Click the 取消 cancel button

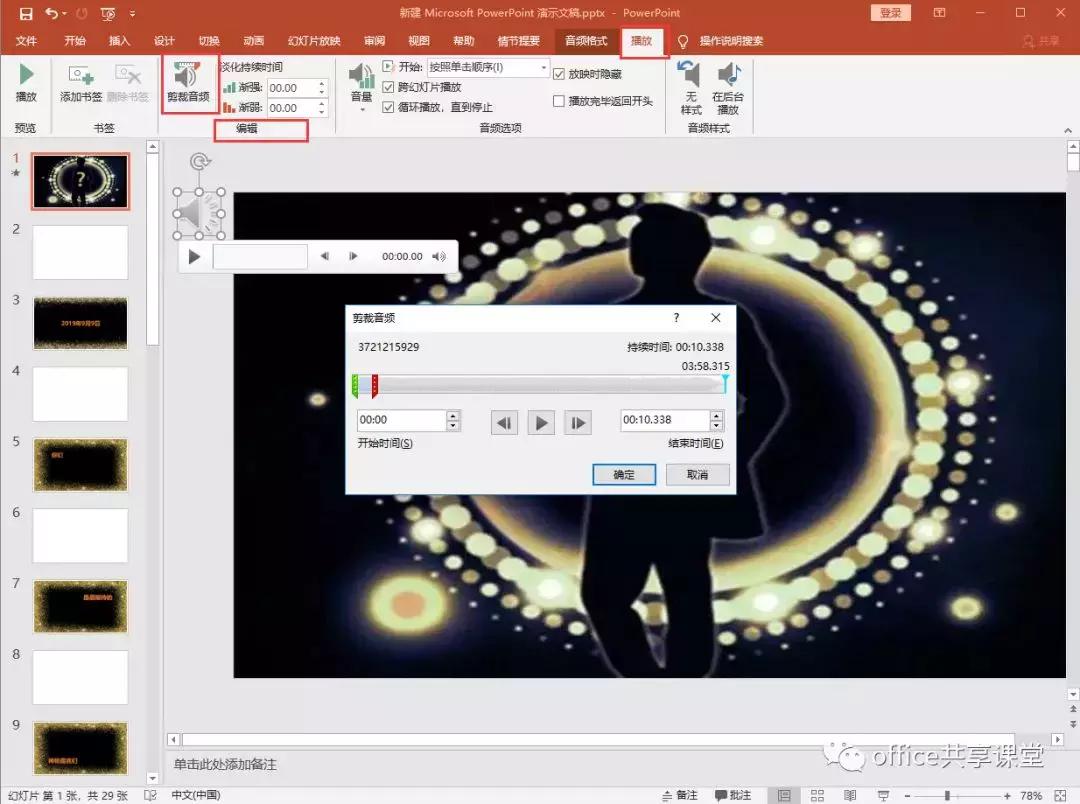pos(698,475)
